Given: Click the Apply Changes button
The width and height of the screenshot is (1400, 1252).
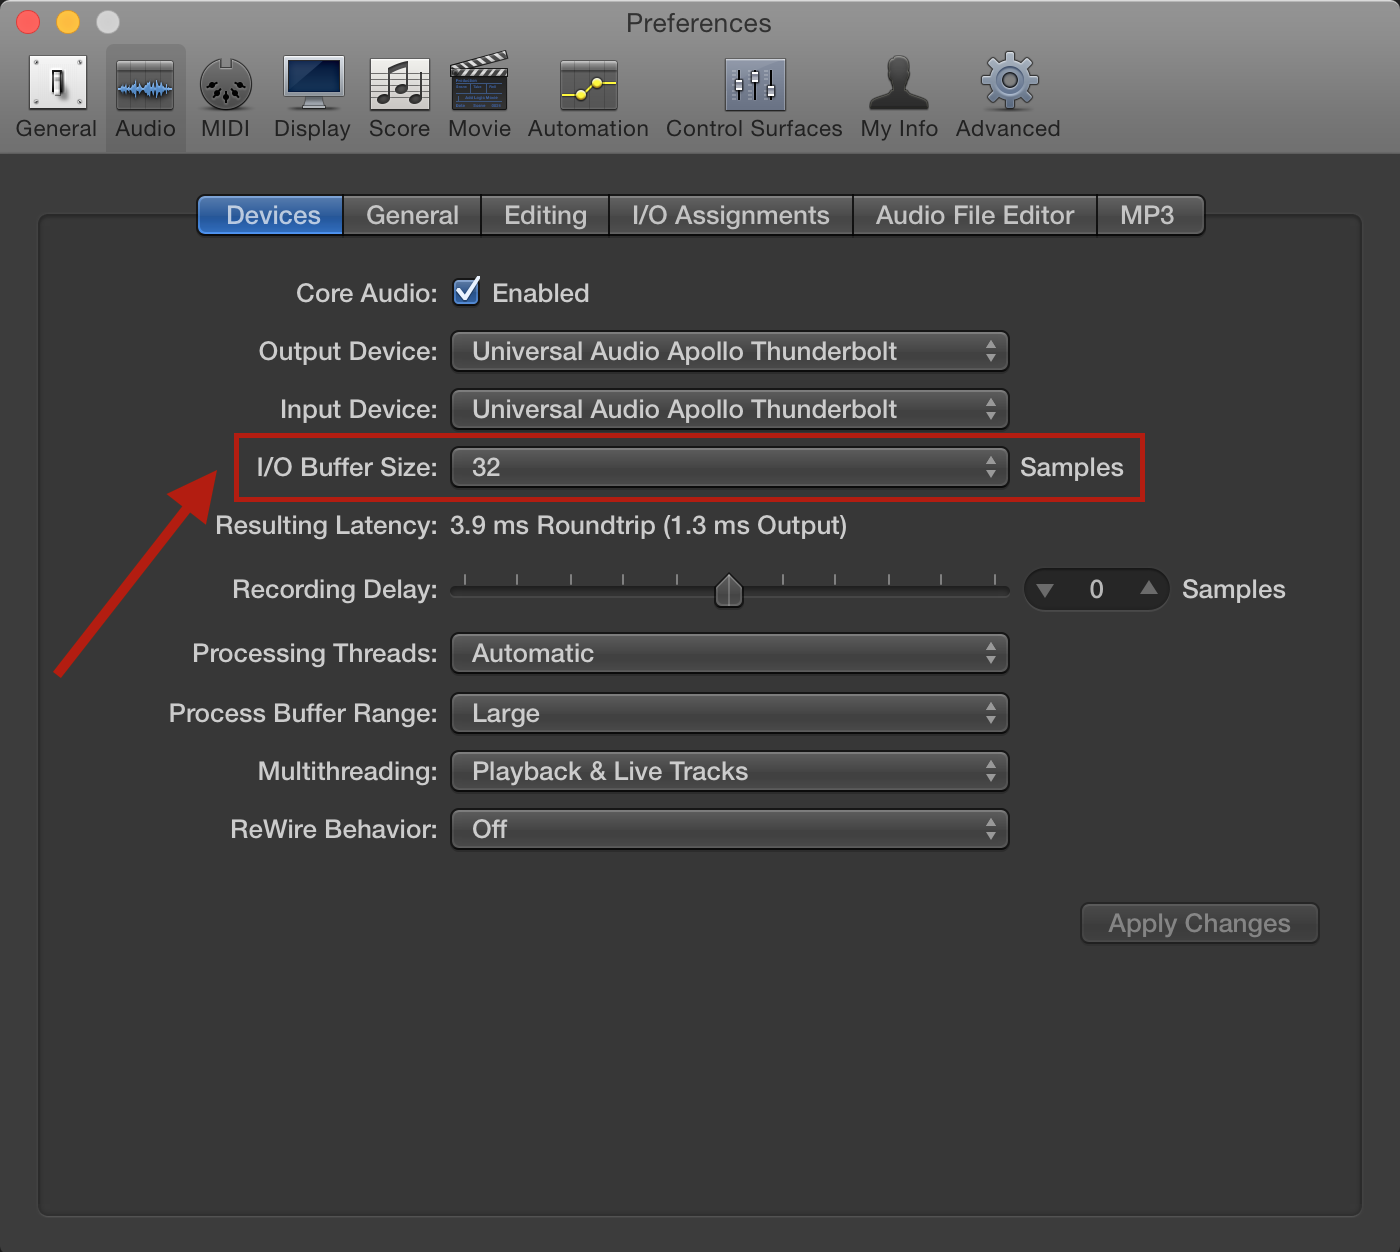Looking at the screenshot, I should [1199, 923].
